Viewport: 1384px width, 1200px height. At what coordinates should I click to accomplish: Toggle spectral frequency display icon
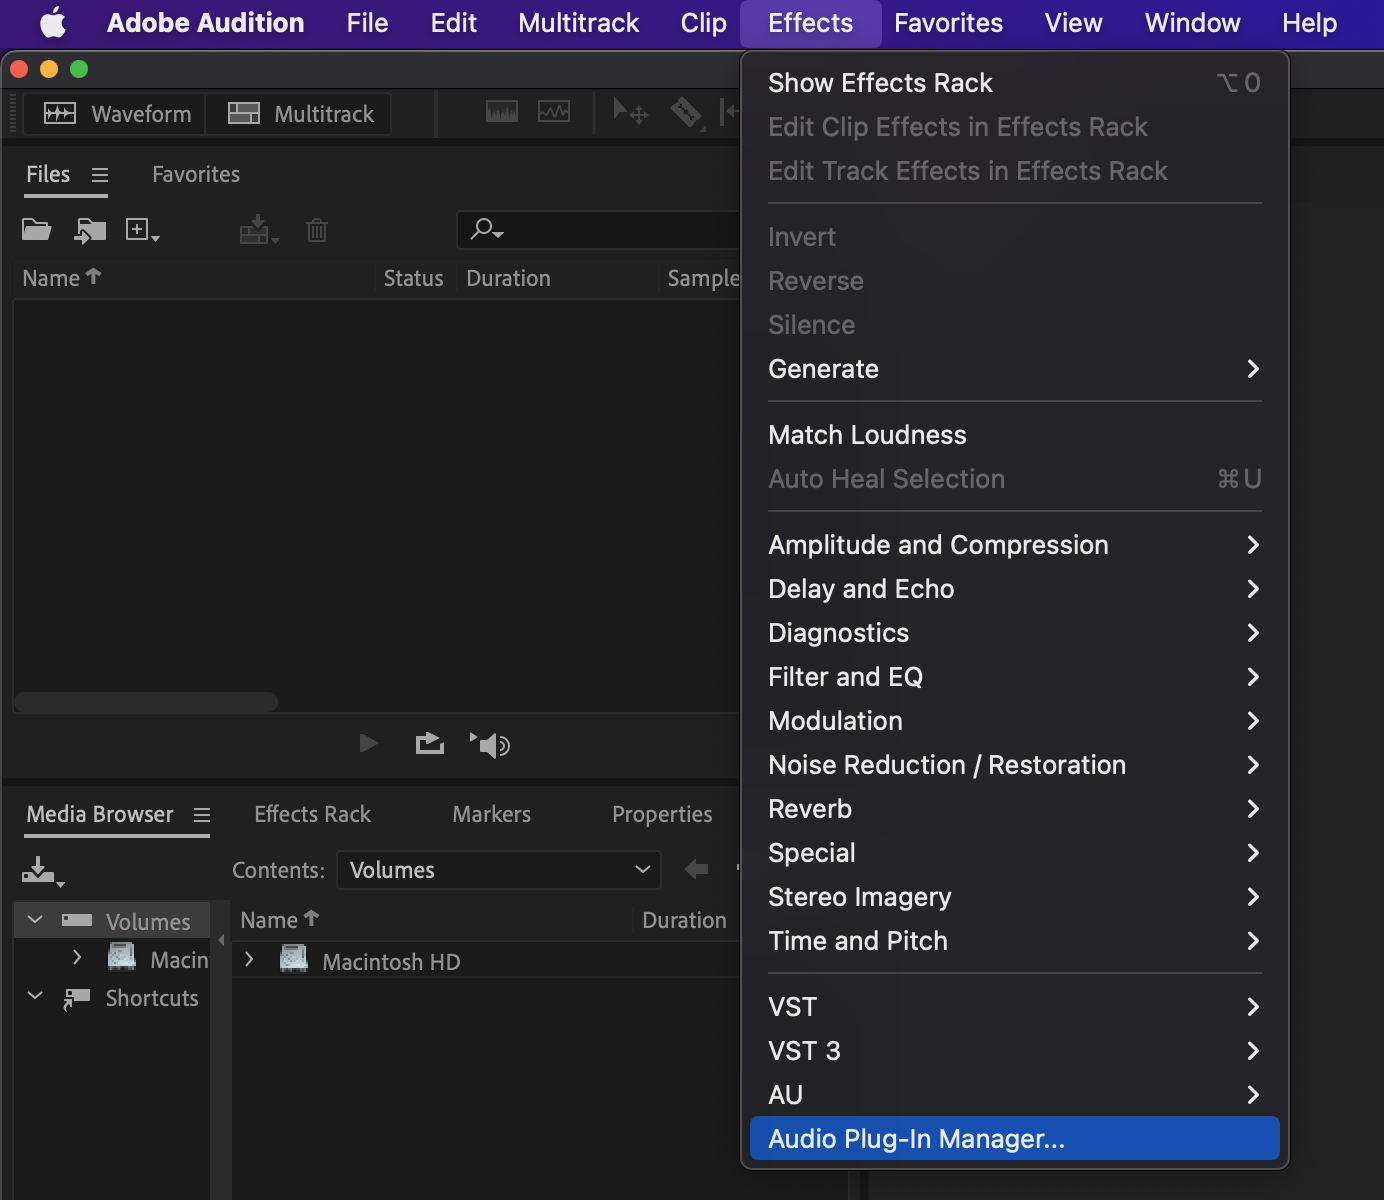502,112
